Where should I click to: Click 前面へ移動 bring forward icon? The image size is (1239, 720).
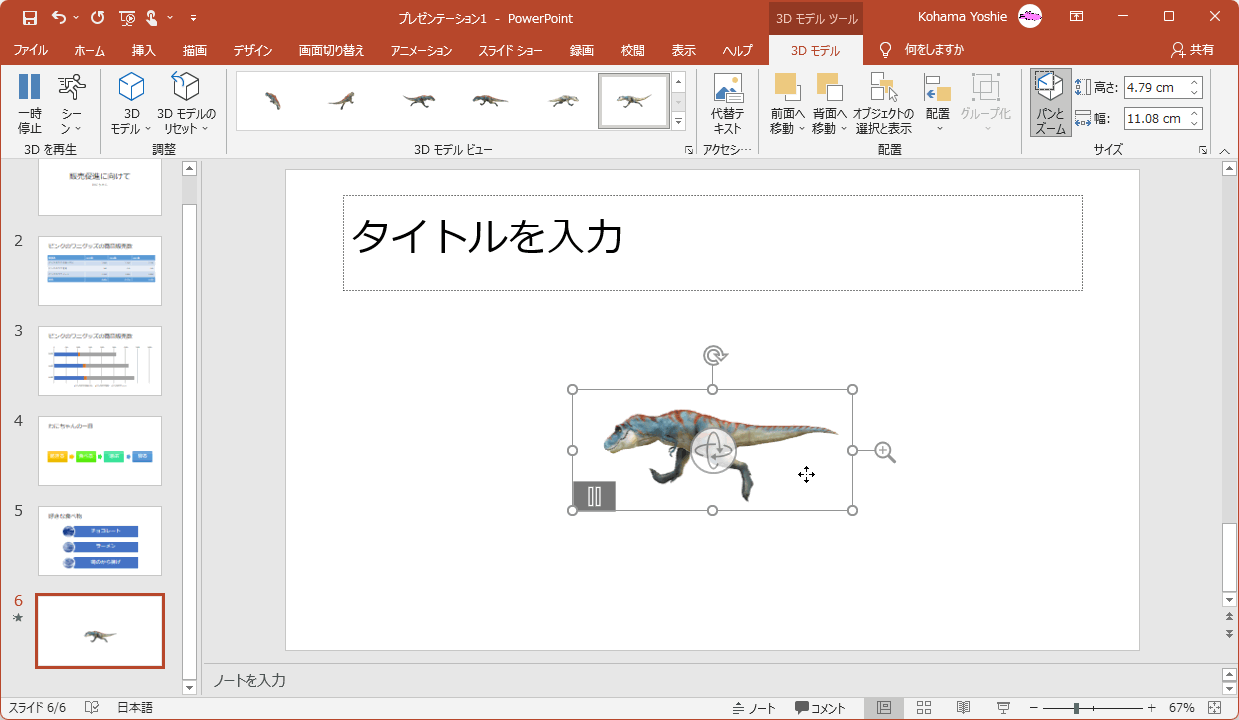click(x=787, y=88)
